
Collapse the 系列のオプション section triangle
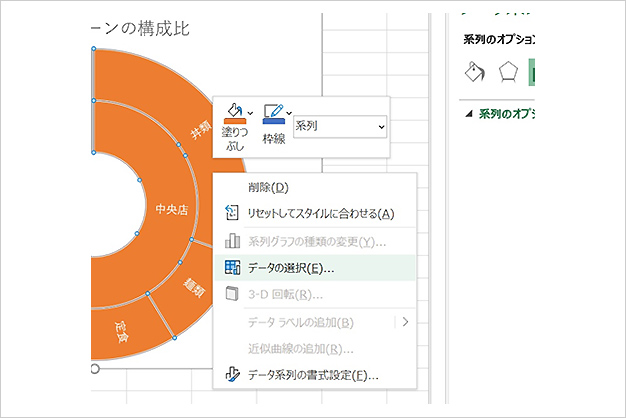(x=469, y=113)
